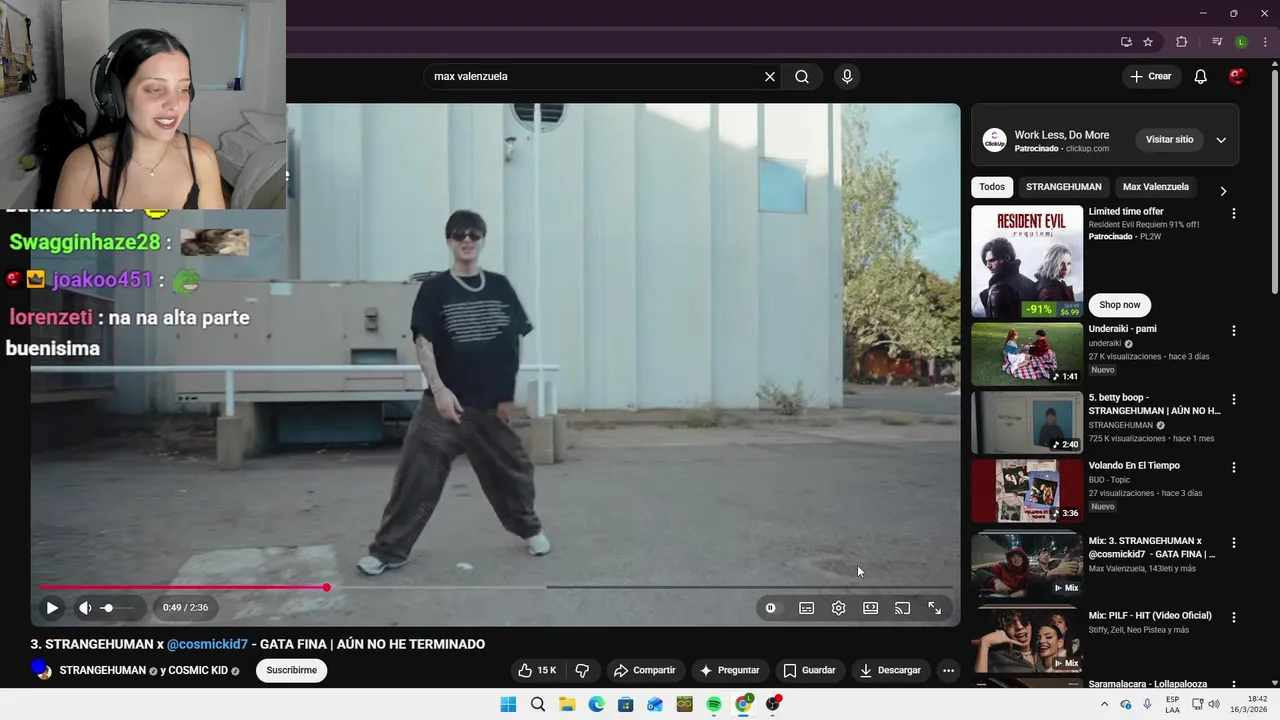Viewport: 1280px width, 720px height.
Task: Open Windows Start menu
Action: pos(508,704)
